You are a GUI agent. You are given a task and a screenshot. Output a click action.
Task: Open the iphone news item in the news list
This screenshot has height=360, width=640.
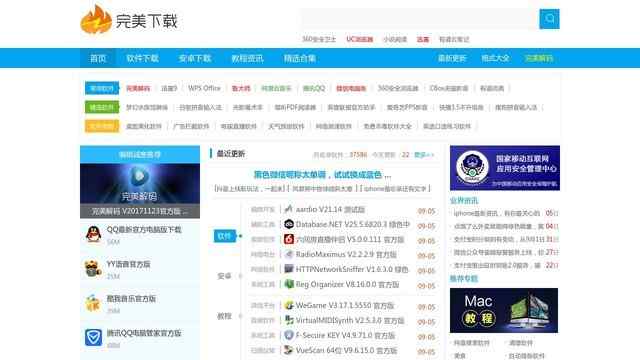[497, 213]
